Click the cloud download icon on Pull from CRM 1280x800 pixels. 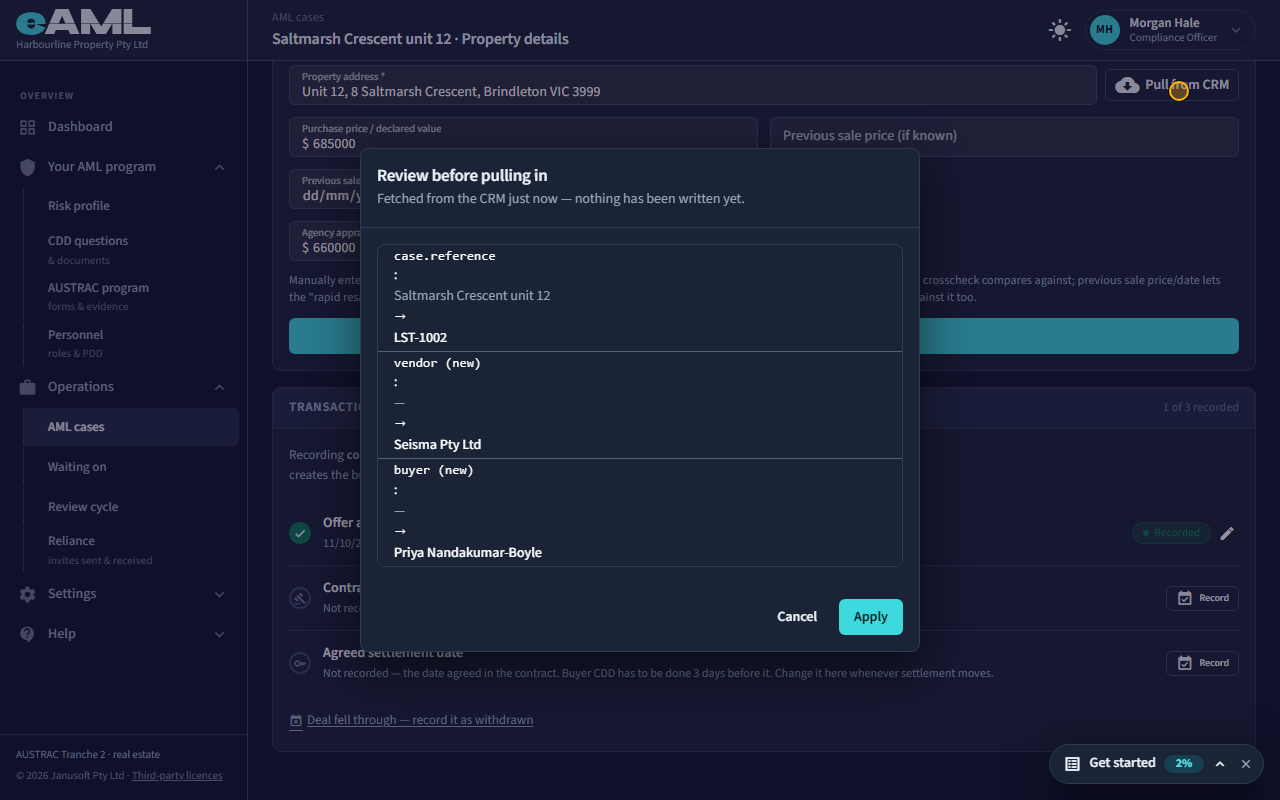click(x=1127, y=85)
